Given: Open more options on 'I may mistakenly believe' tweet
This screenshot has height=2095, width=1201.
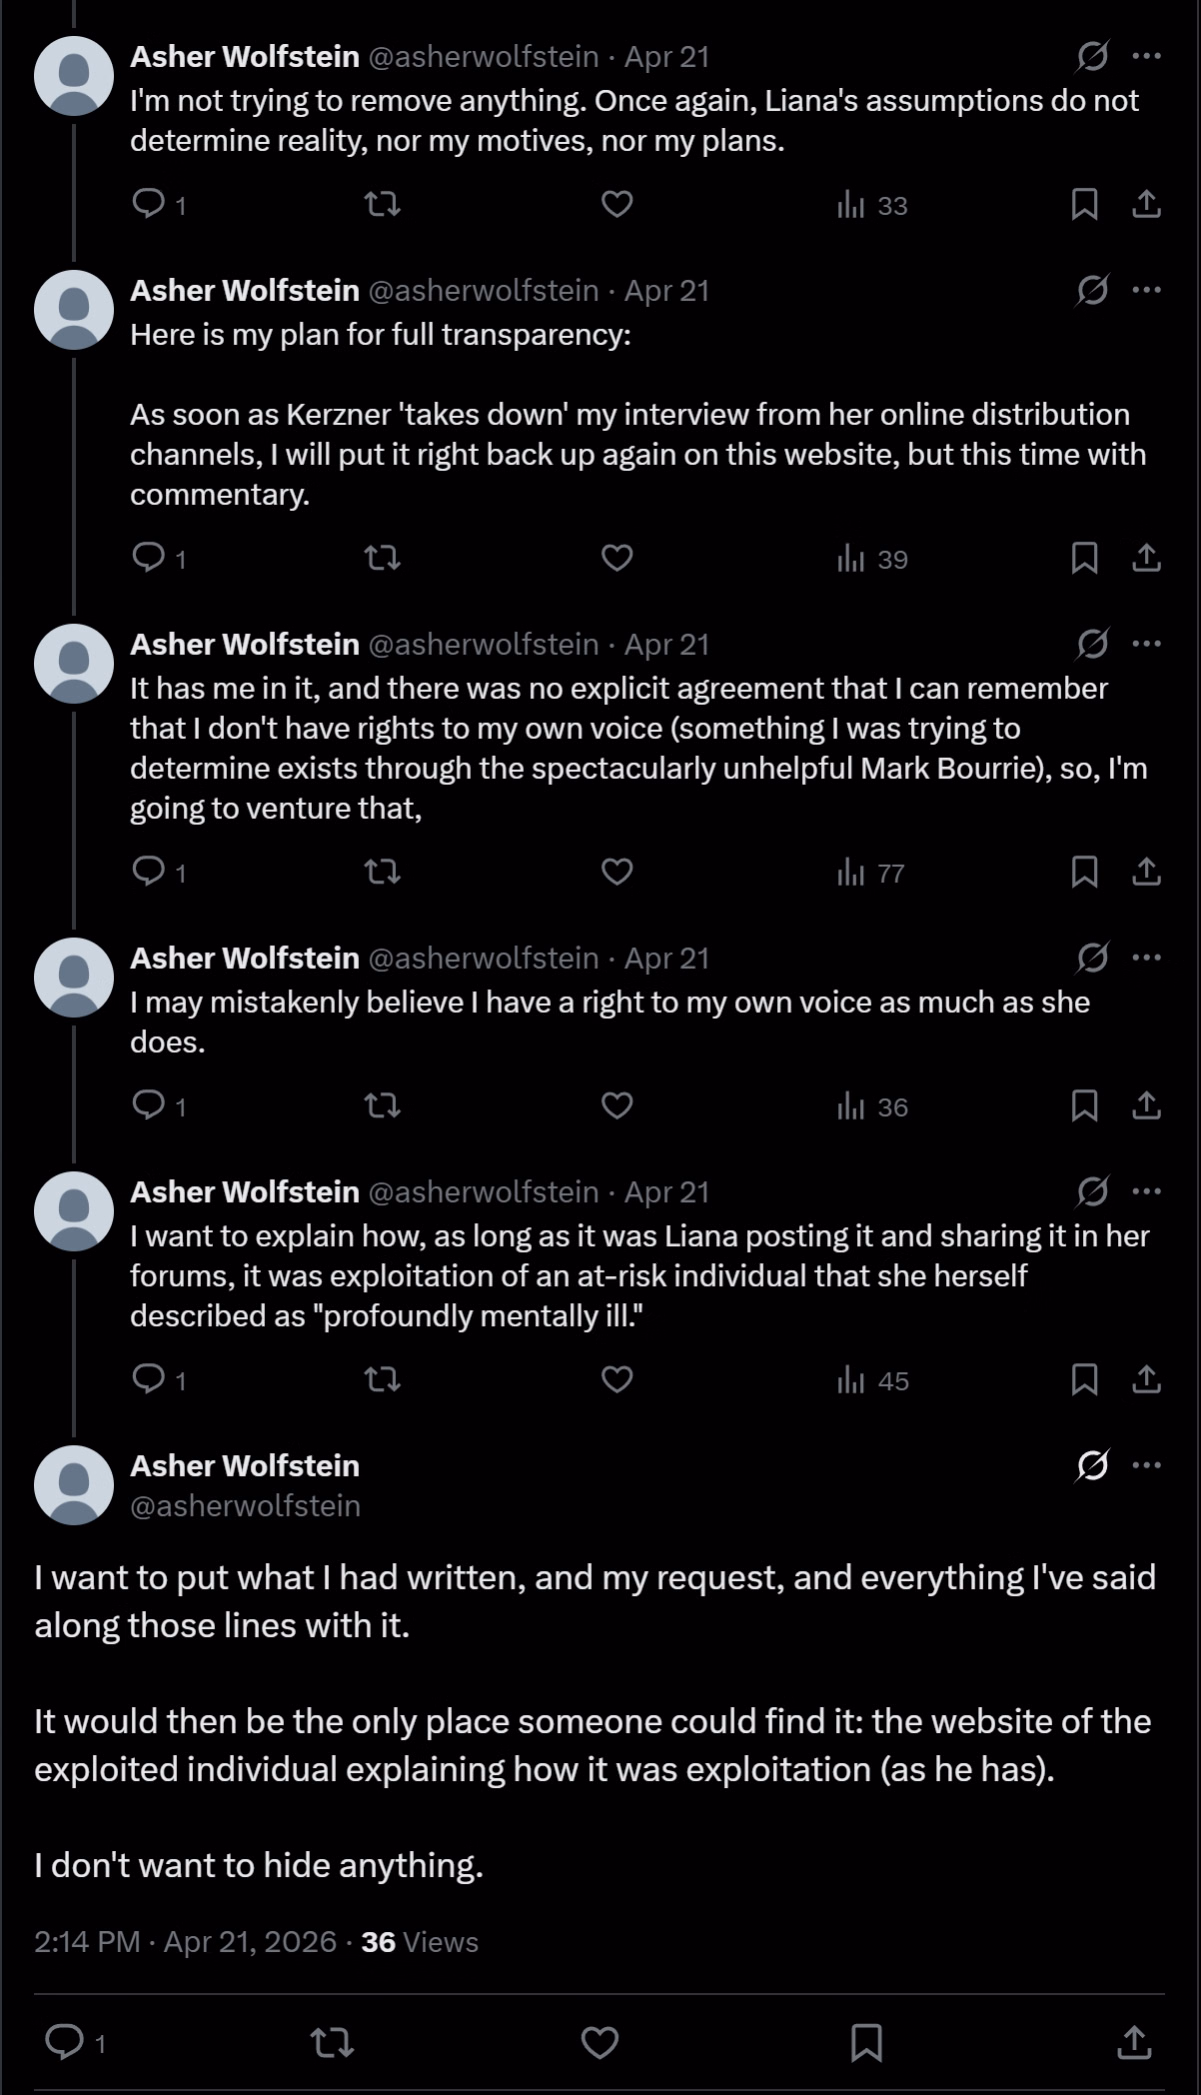Looking at the screenshot, I should tap(1146, 957).
